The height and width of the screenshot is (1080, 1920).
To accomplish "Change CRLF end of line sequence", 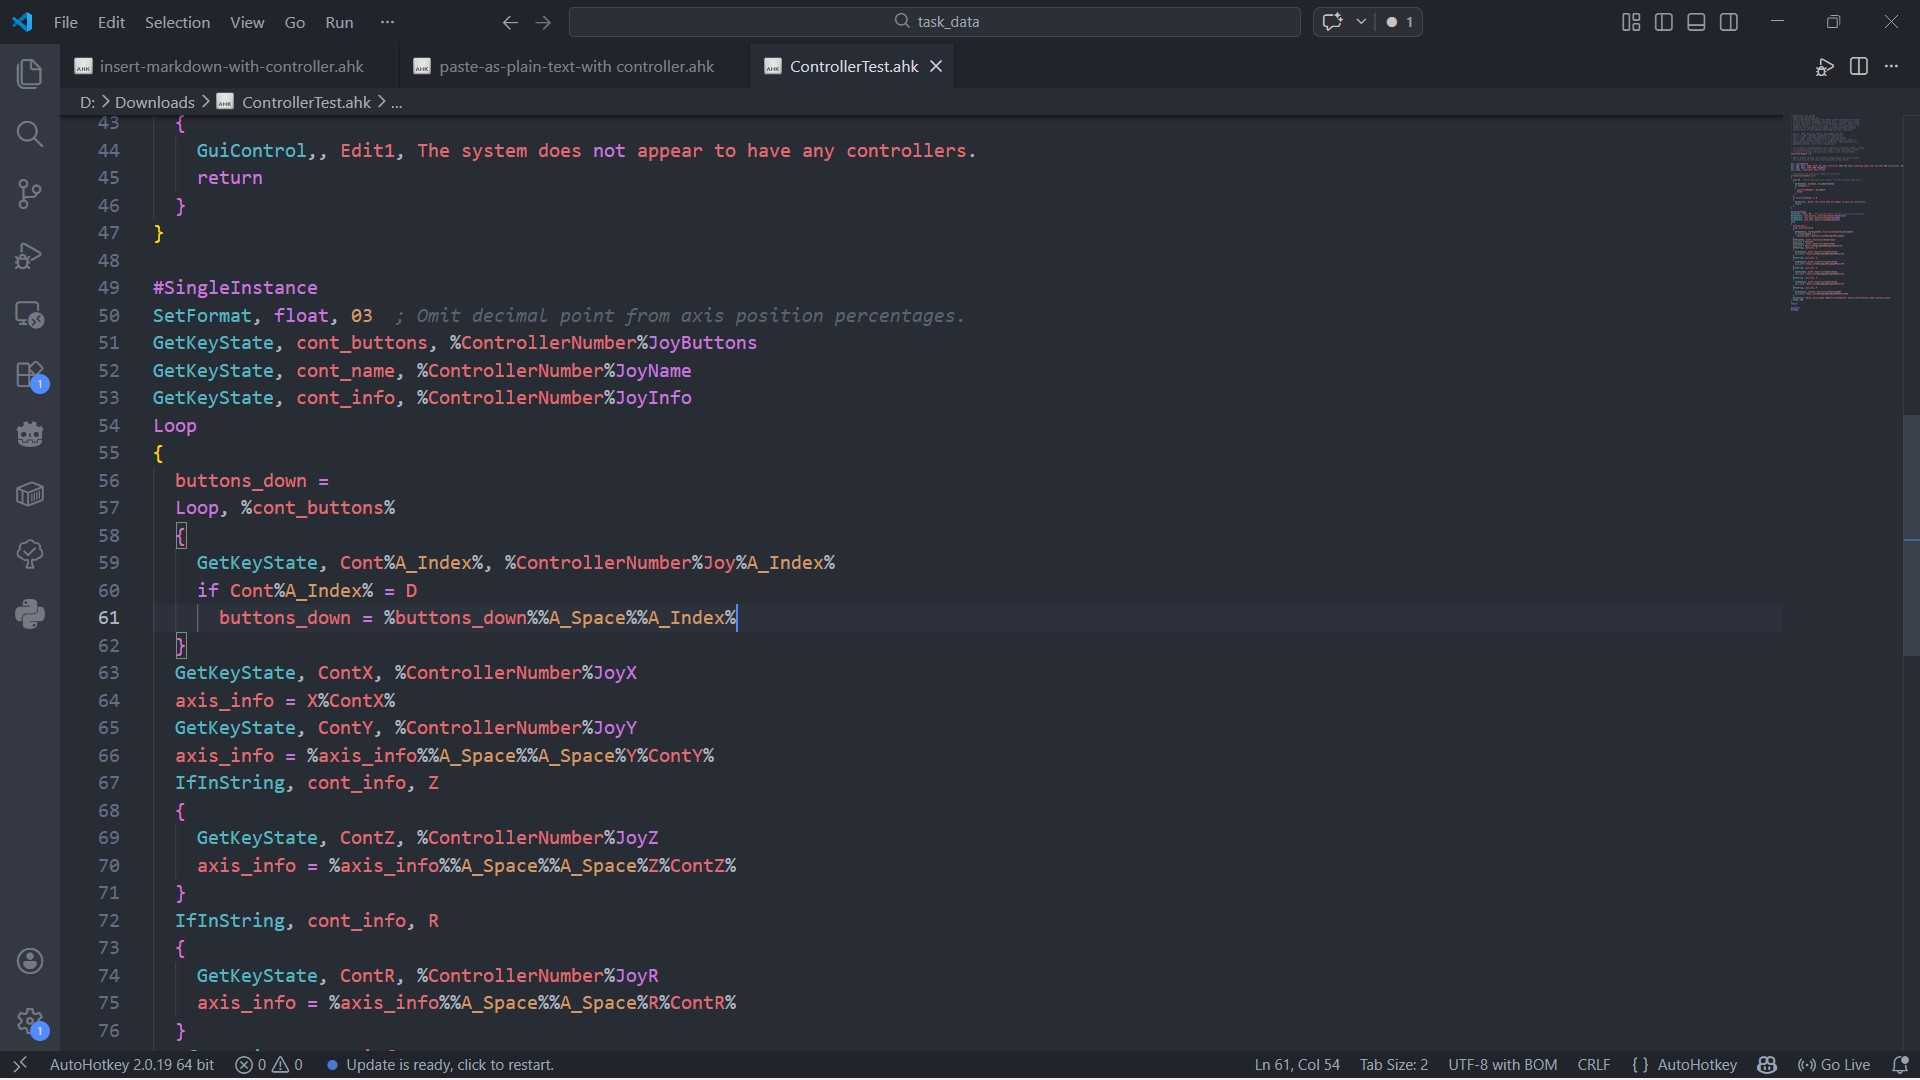I will (x=1594, y=1065).
